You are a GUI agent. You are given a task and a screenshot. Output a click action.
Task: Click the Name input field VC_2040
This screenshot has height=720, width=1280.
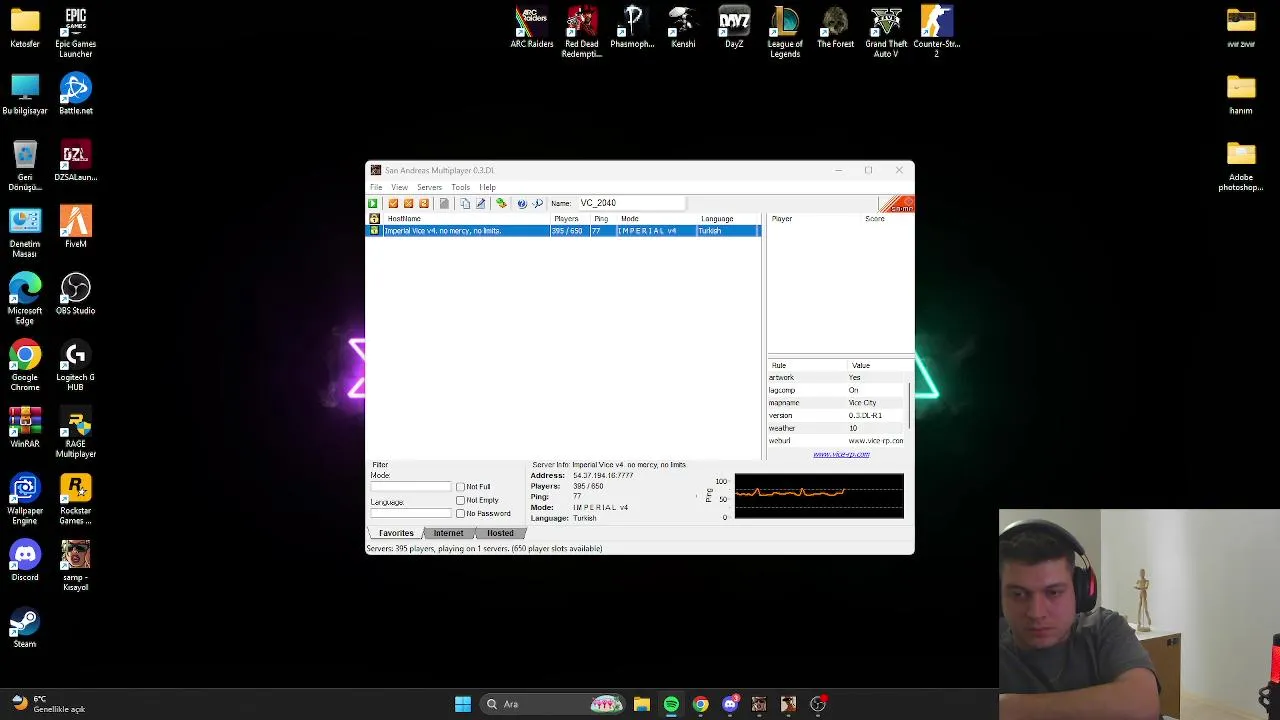click(x=631, y=203)
